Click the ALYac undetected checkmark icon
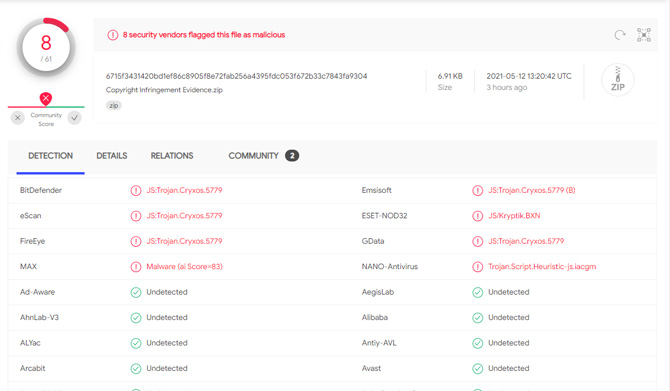This screenshot has width=670, height=391. click(136, 343)
